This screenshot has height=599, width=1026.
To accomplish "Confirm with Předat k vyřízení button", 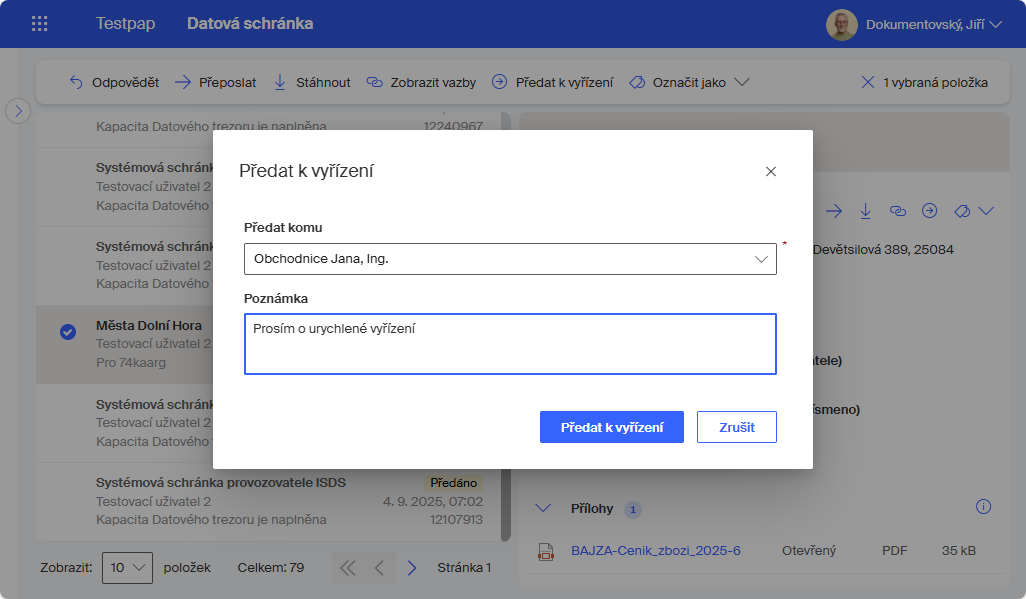I will pyautogui.click(x=611, y=427).
